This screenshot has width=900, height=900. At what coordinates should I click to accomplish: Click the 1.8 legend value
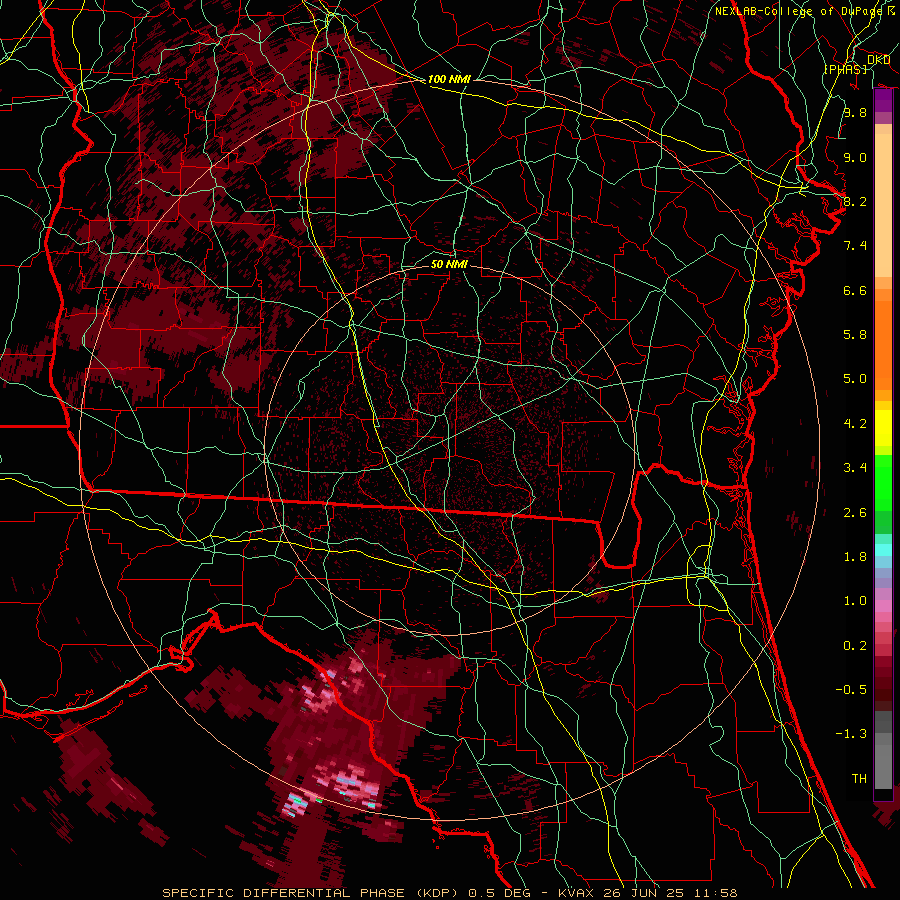(855, 557)
